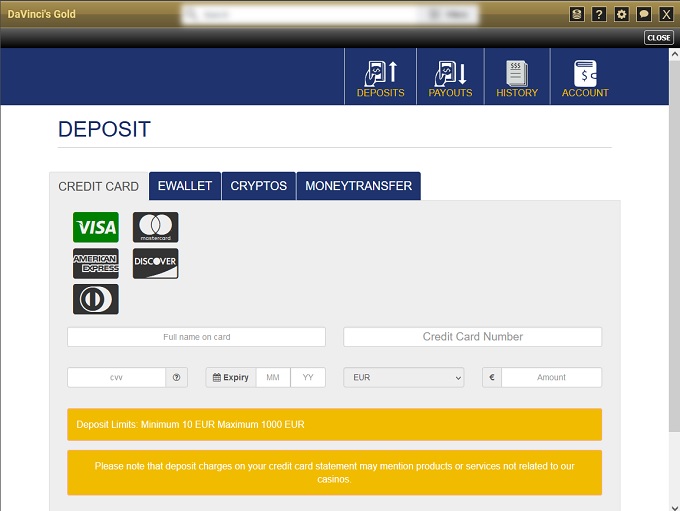Focus the expiry YY field
The width and height of the screenshot is (680, 511).
308,377
